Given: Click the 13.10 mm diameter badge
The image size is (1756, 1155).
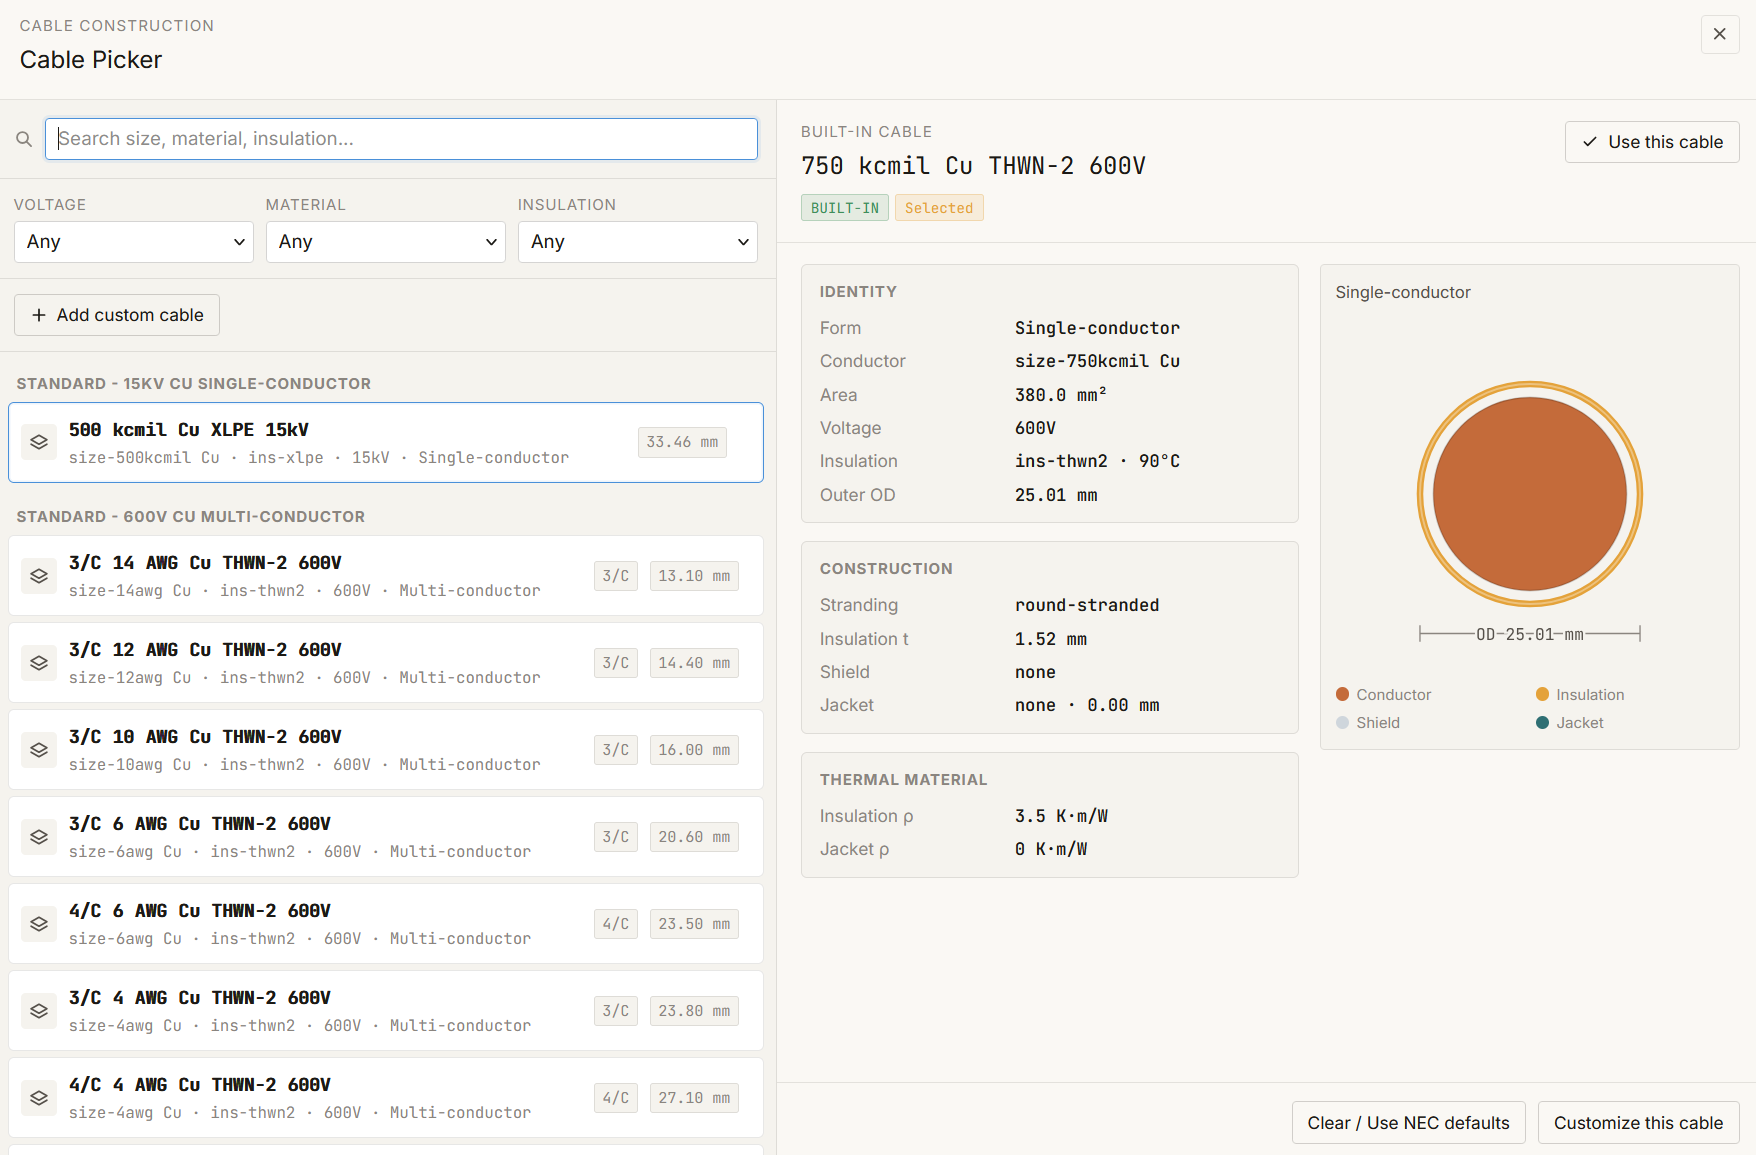Looking at the screenshot, I should 694,576.
